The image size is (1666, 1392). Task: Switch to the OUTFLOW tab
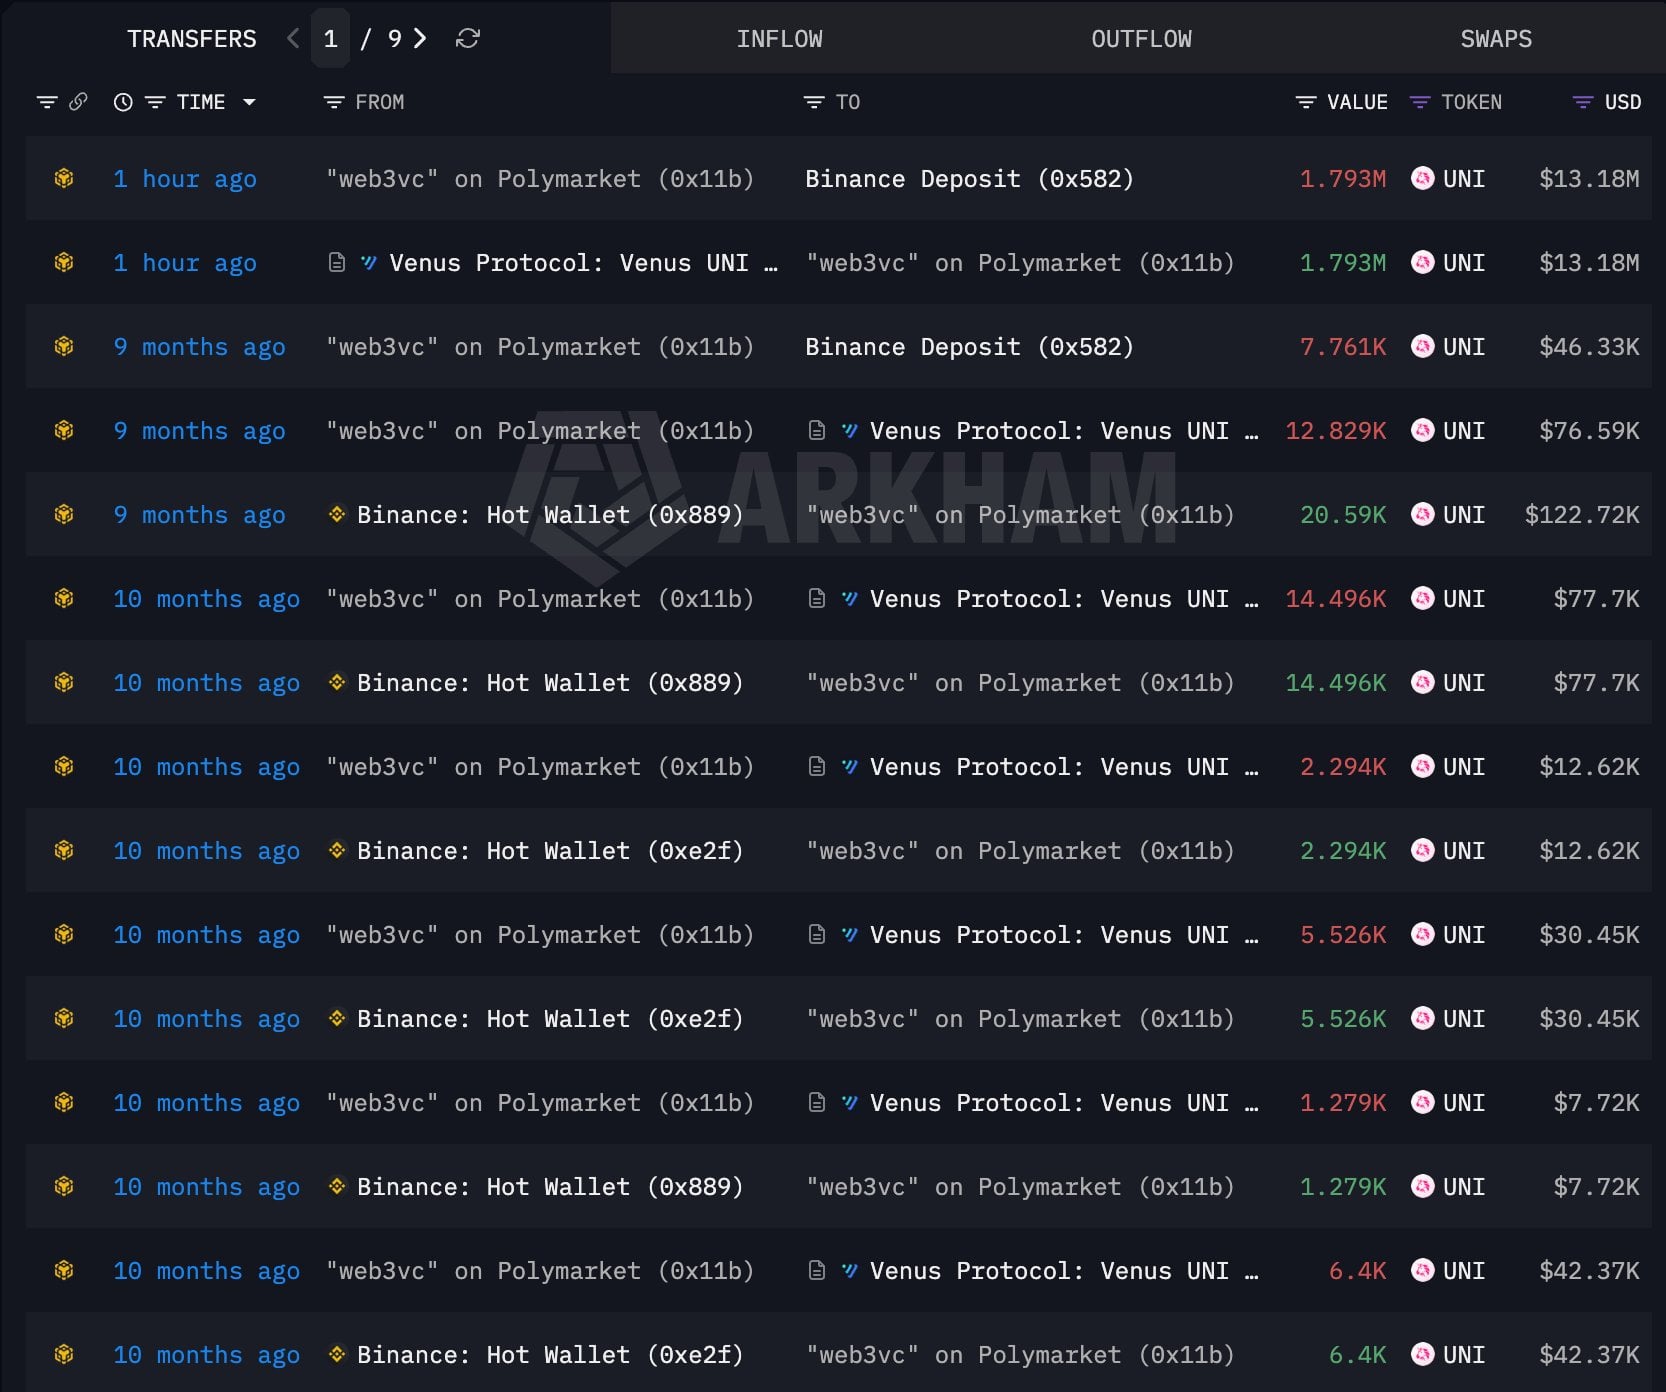(x=1141, y=39)
